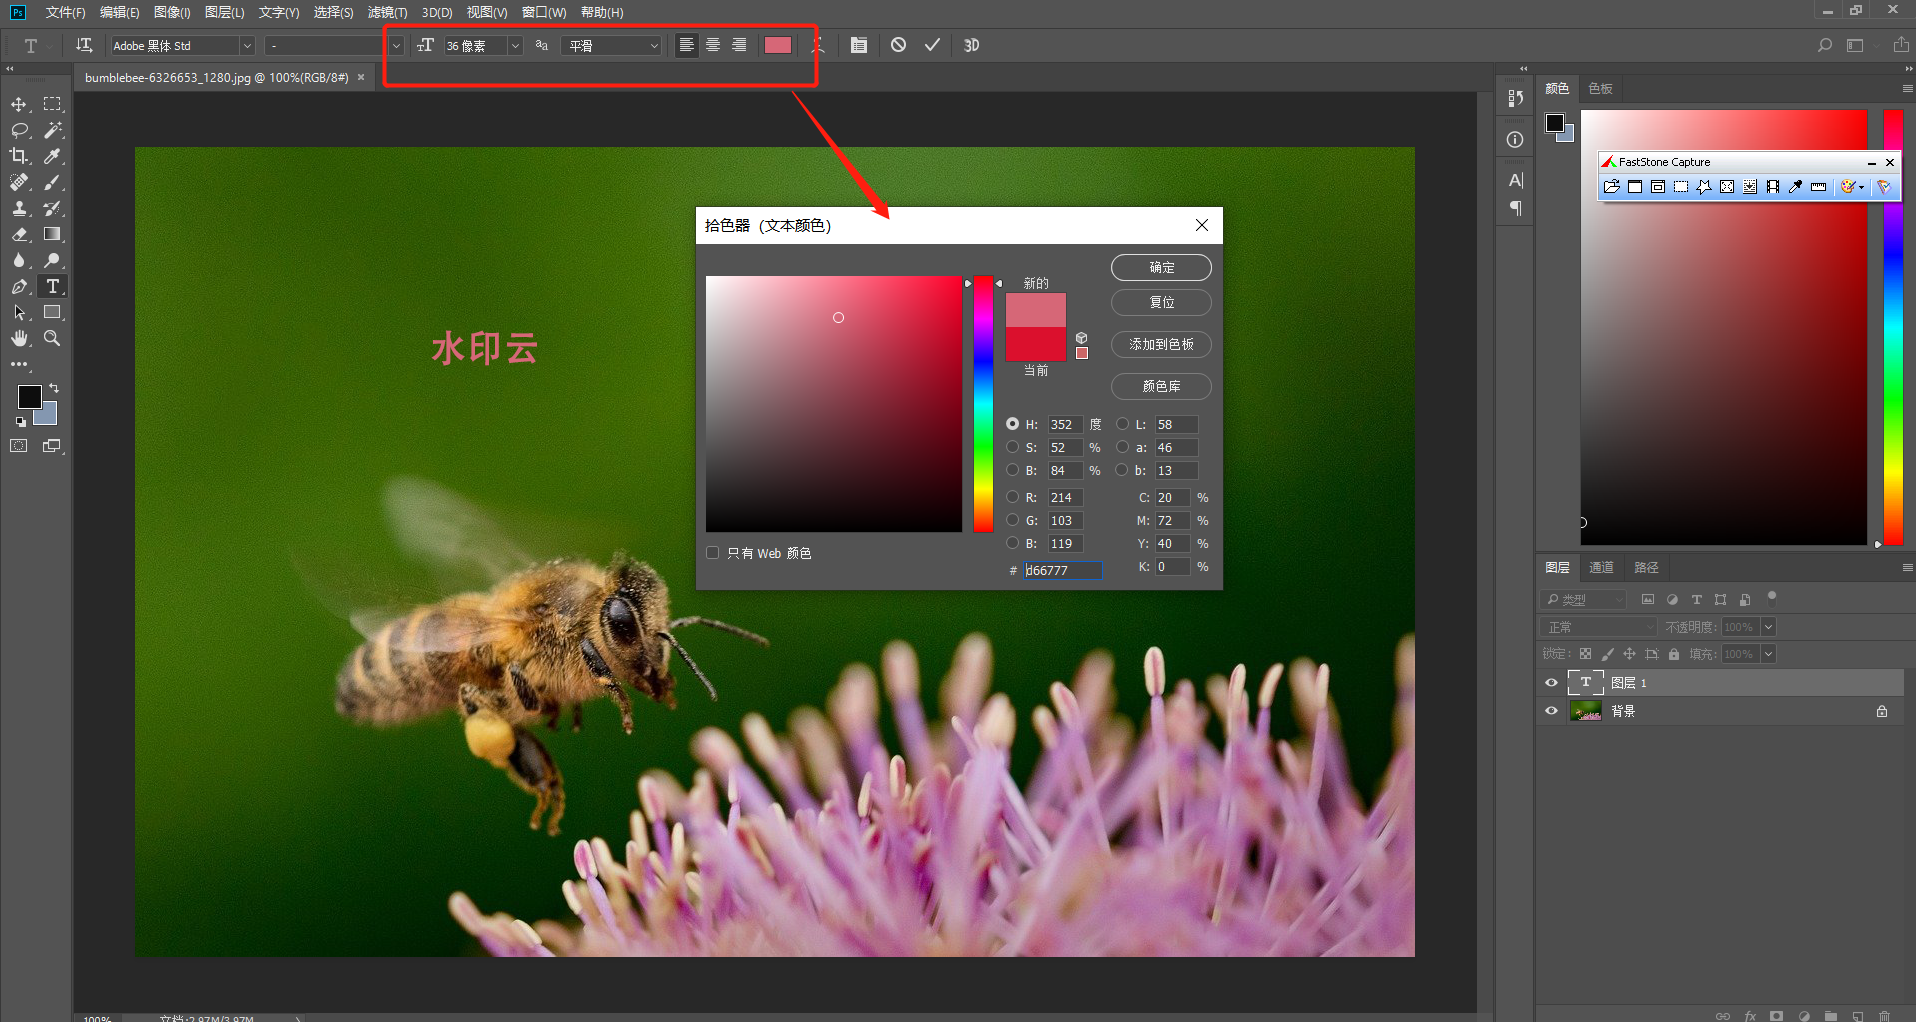Select the Rectangular Marquee tool

pos(52,105)
